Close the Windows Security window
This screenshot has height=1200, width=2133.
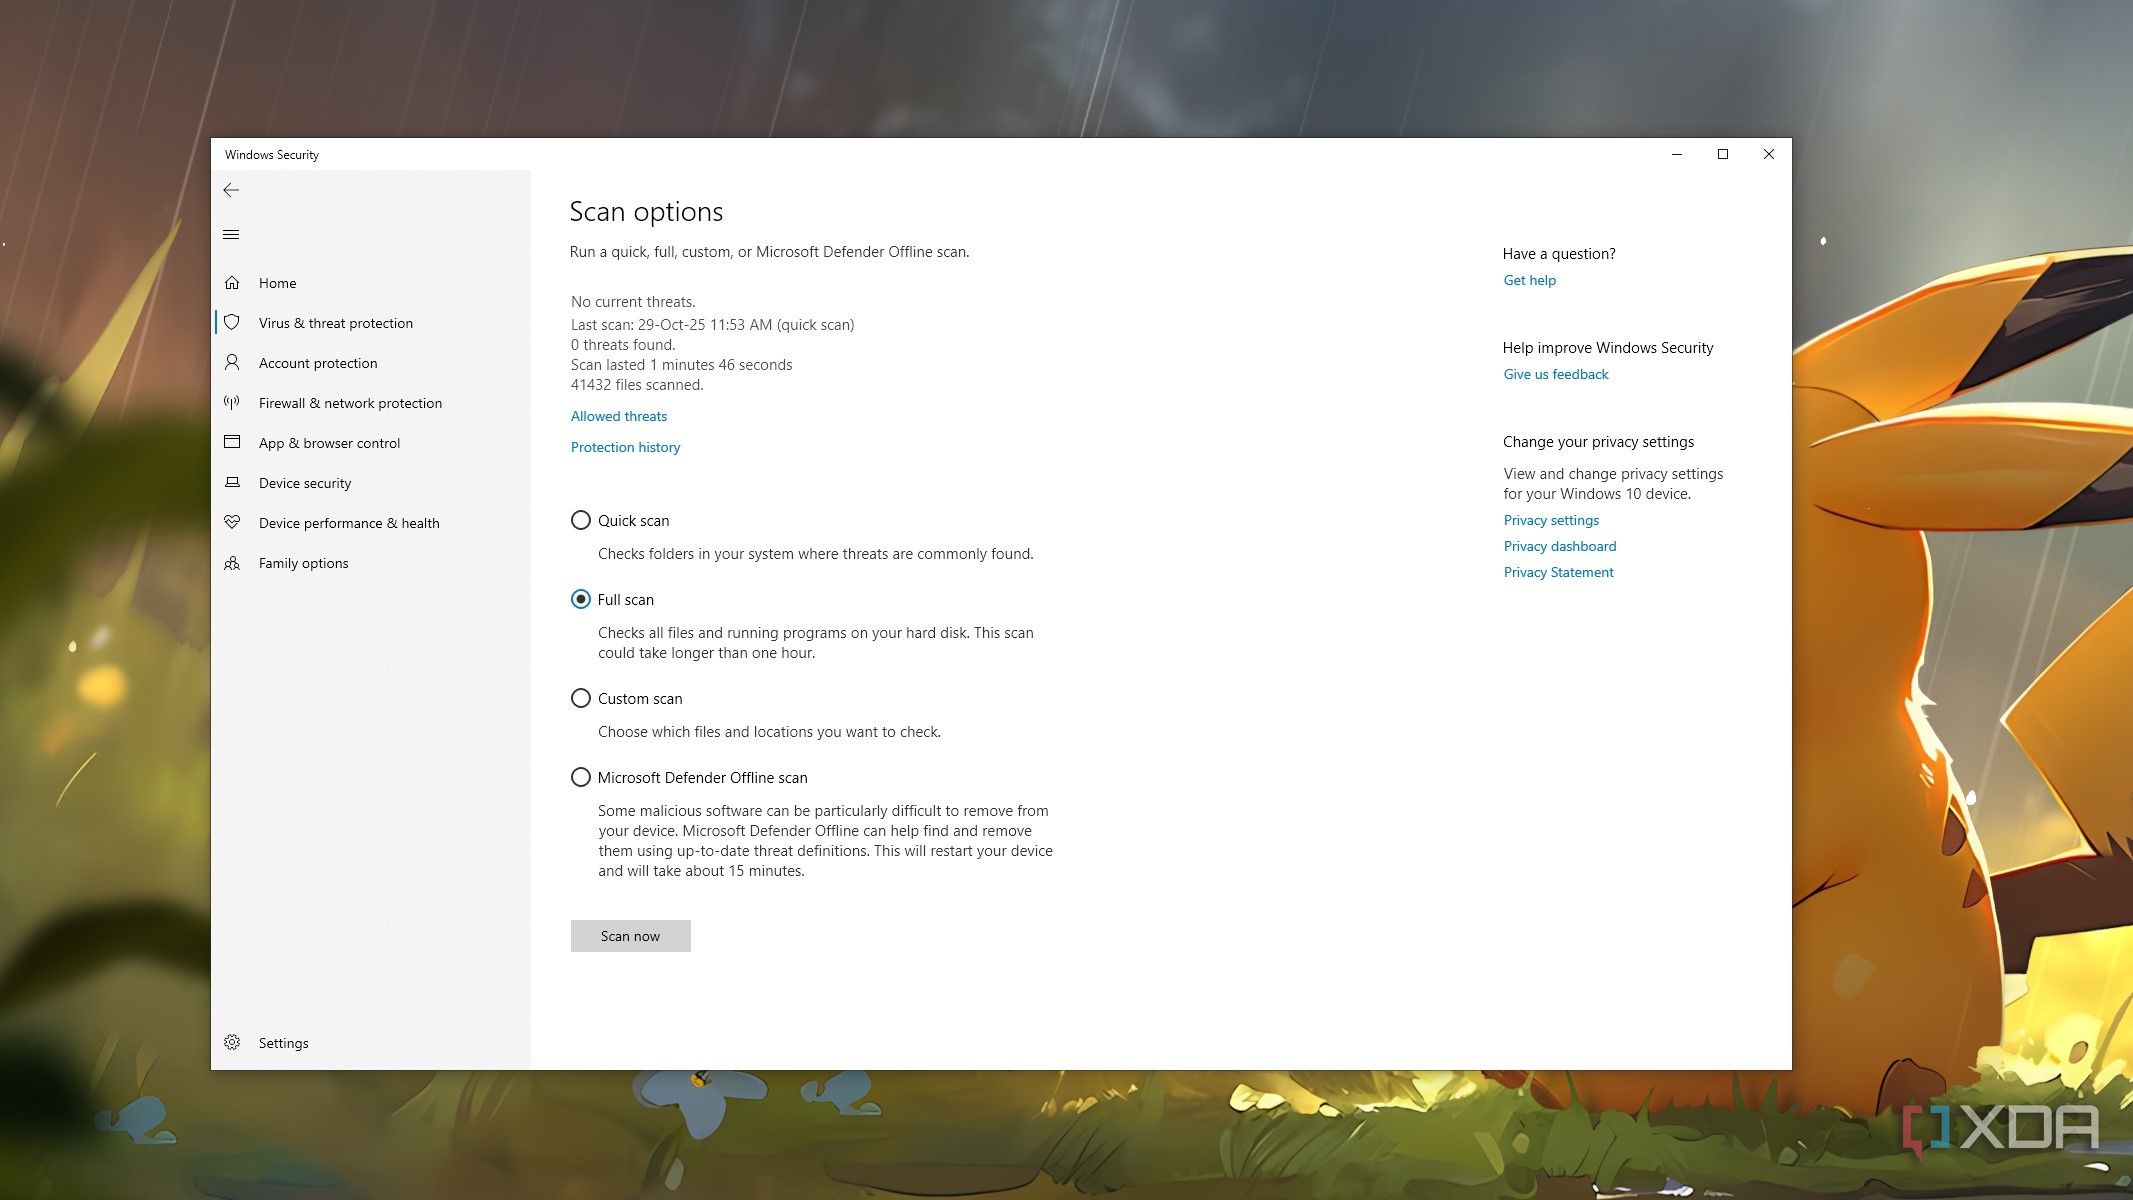[1769, 154]
